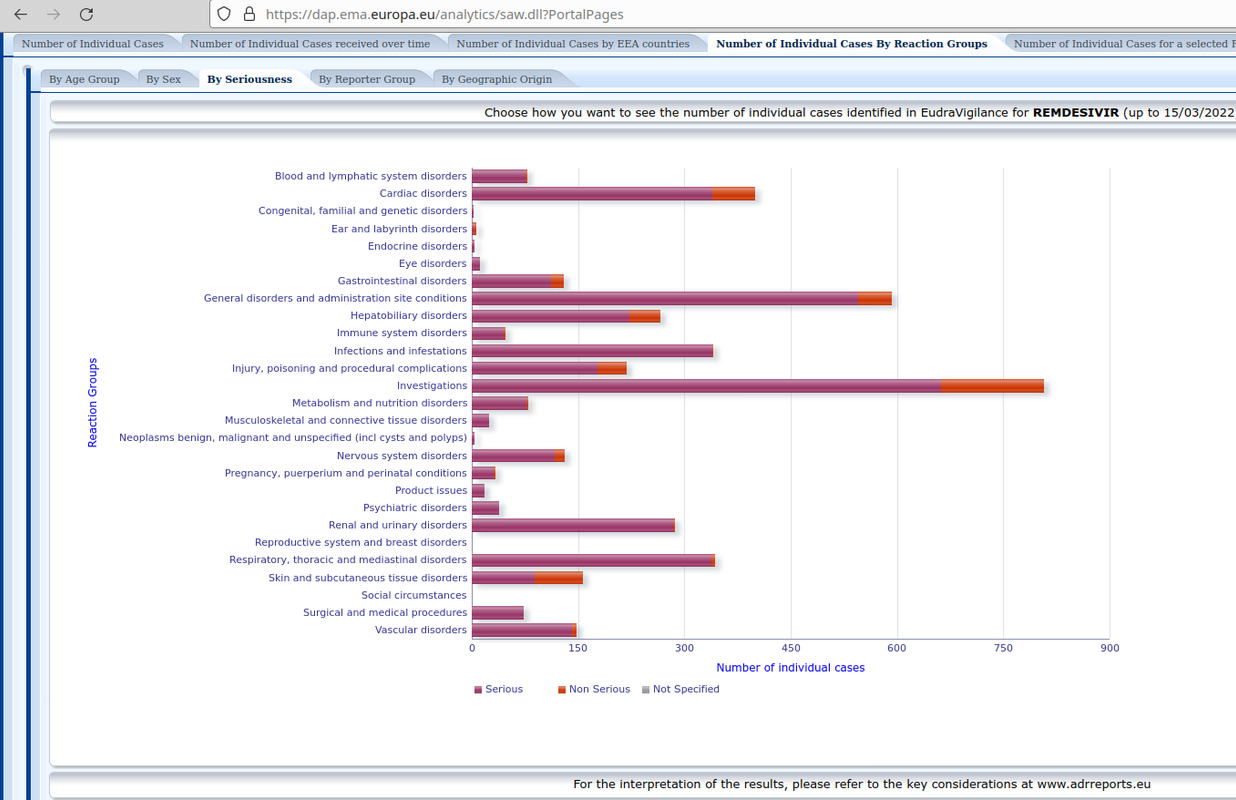Click Pregnancy, puerperium and perinatal conditions label

pos(346,473)
